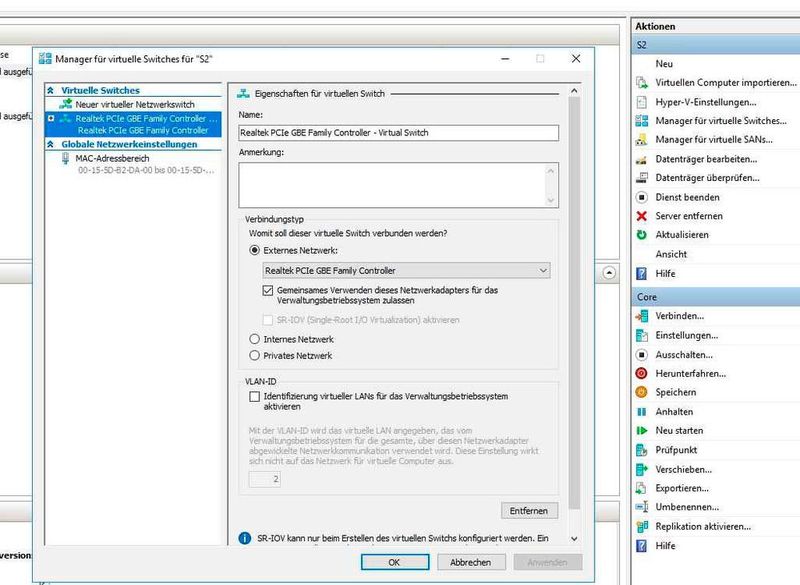Image resolution: width=800 pixels, height=585 pixels.
Task: Select Neuer virtueller Netzwerkswitch entry
Action: click(x=130, y=104)
